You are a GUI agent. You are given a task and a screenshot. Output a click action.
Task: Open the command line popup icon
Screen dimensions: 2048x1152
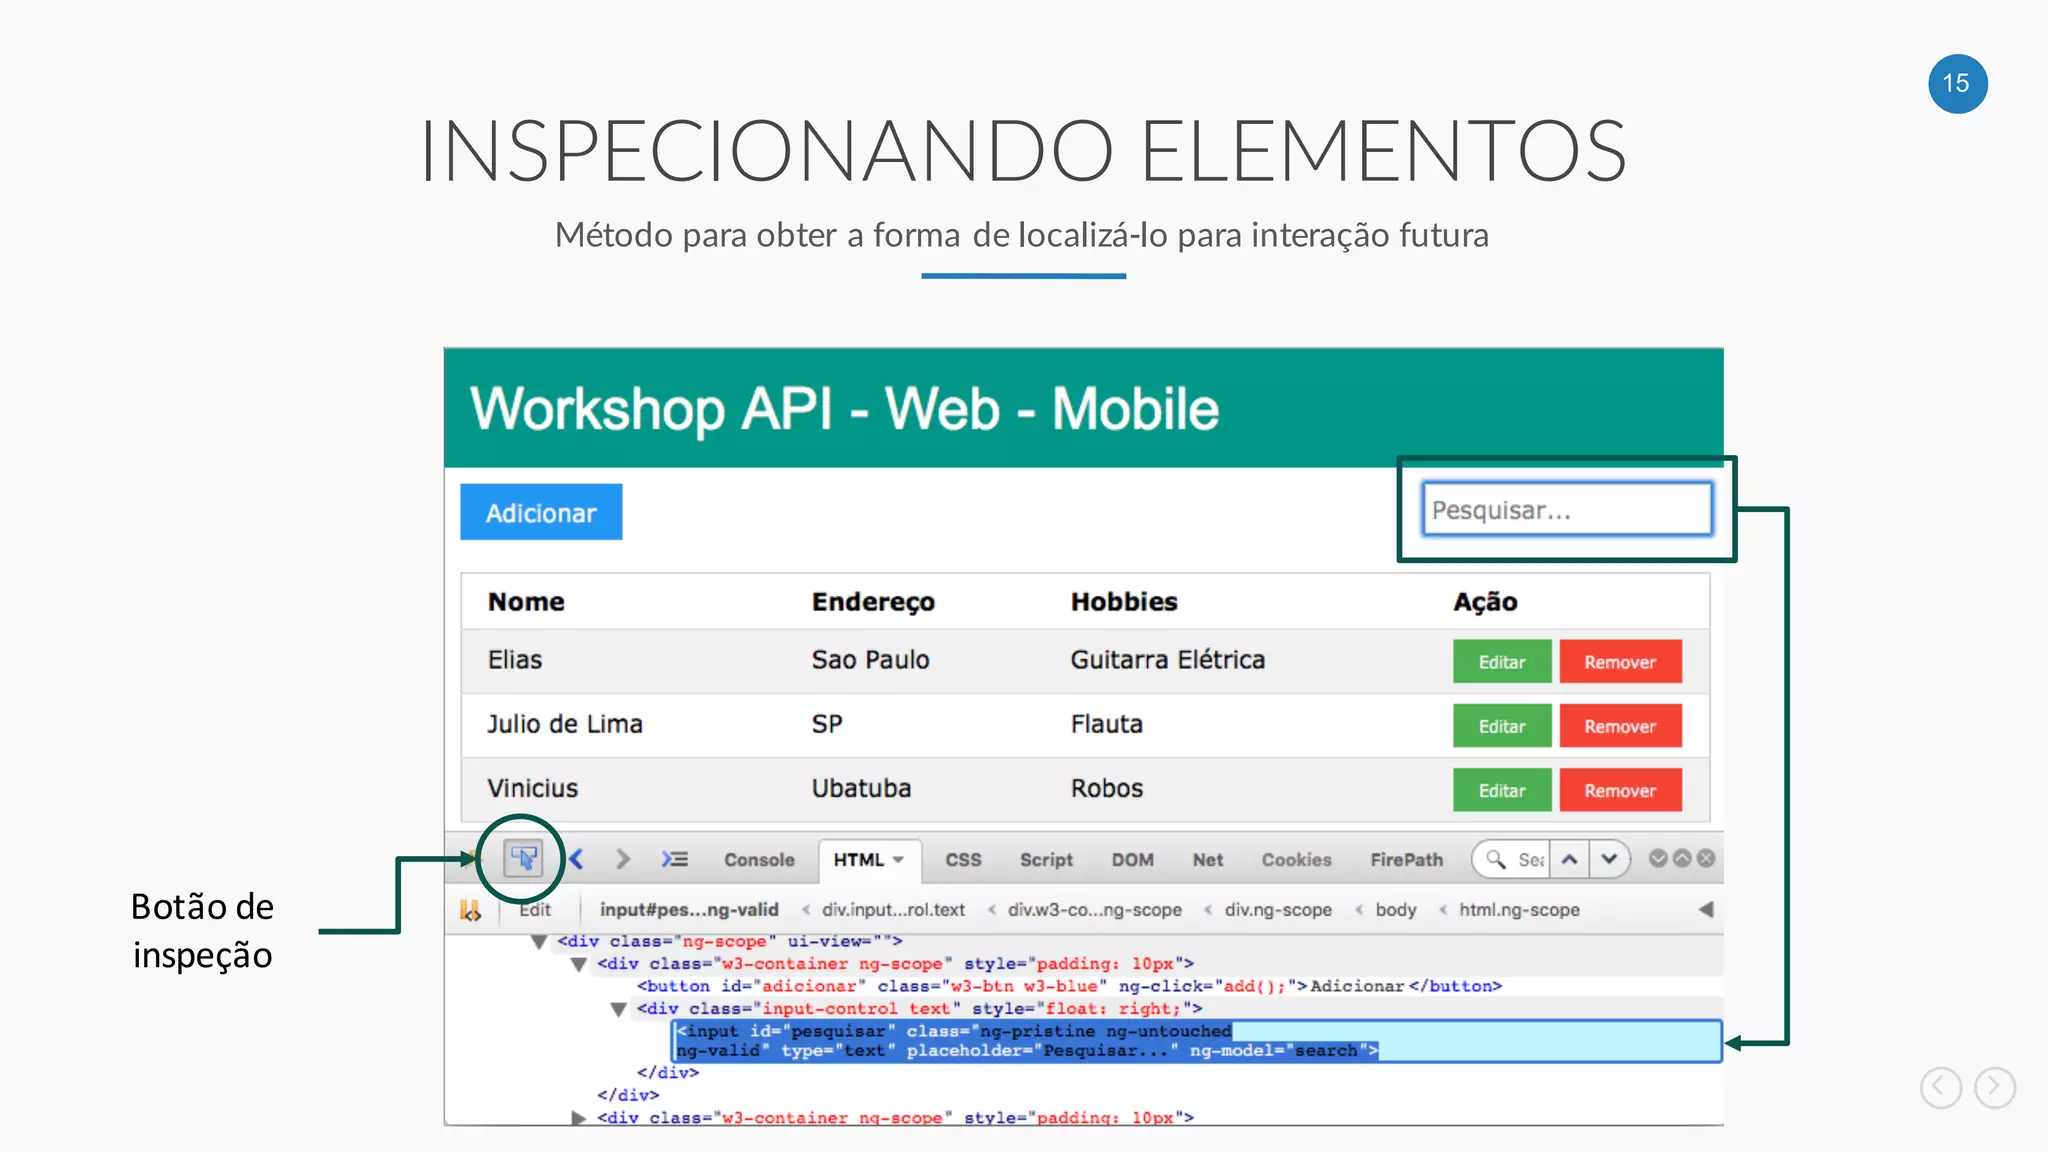click(x=675, y=859)
